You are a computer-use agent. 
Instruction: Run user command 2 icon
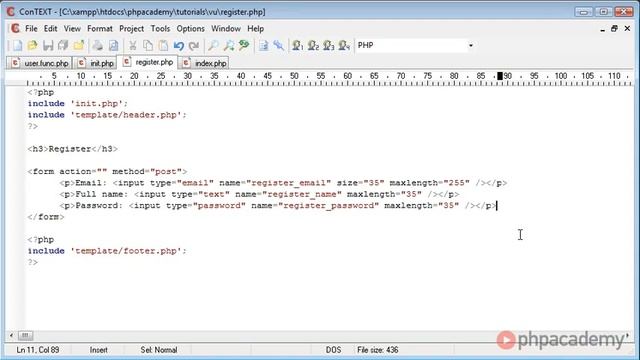coord(313,45)
